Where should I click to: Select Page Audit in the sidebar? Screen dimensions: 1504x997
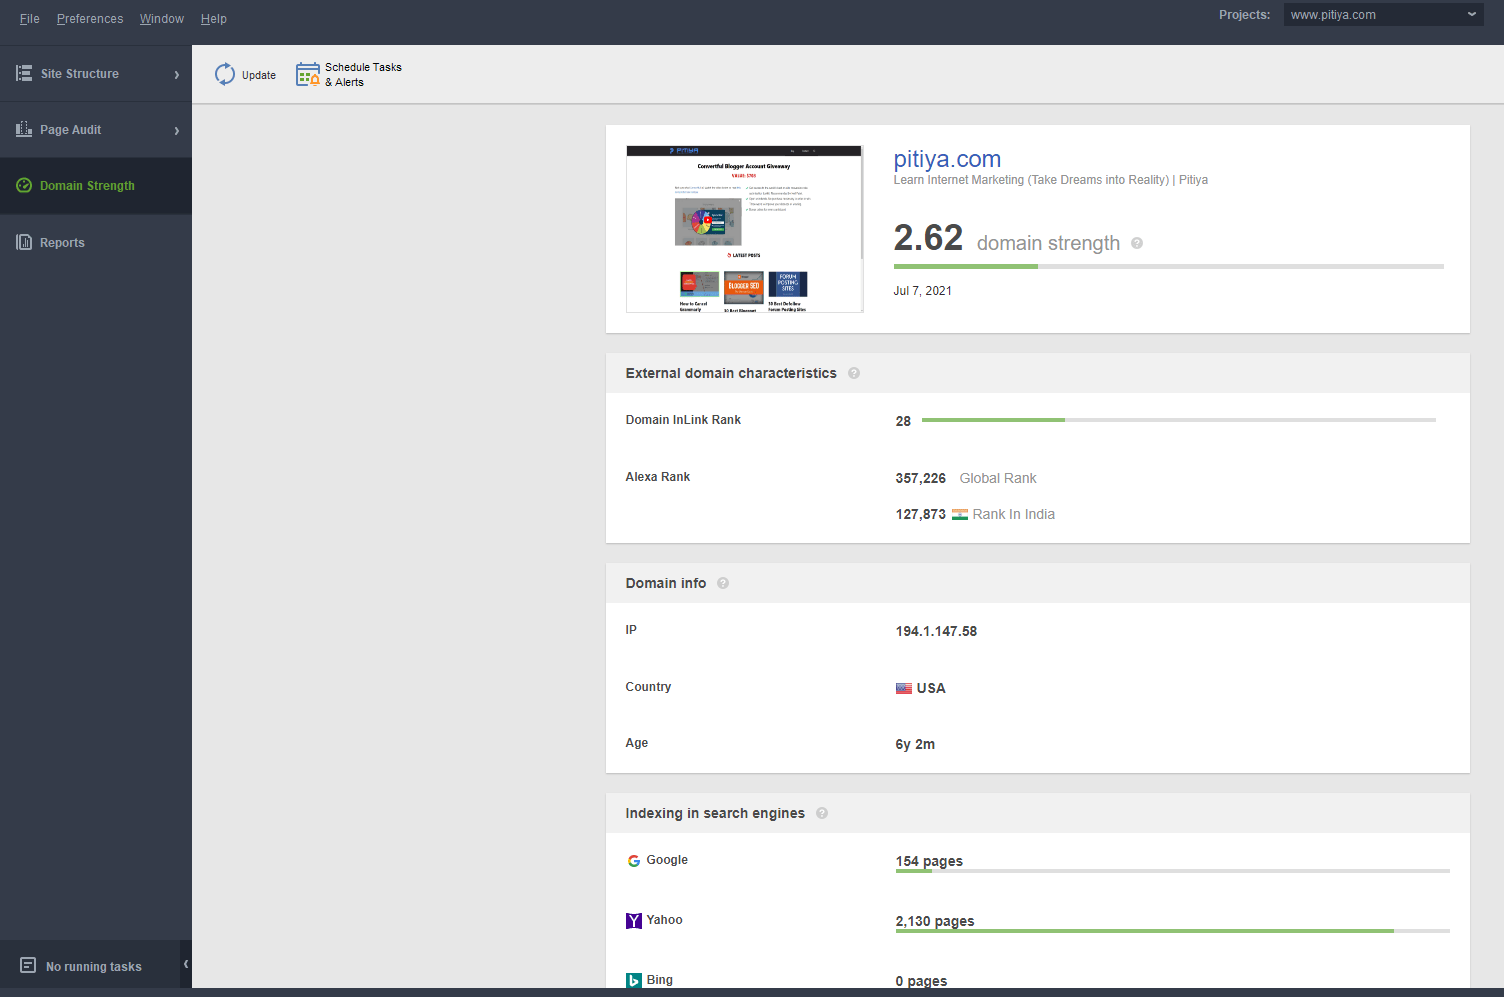96,129
